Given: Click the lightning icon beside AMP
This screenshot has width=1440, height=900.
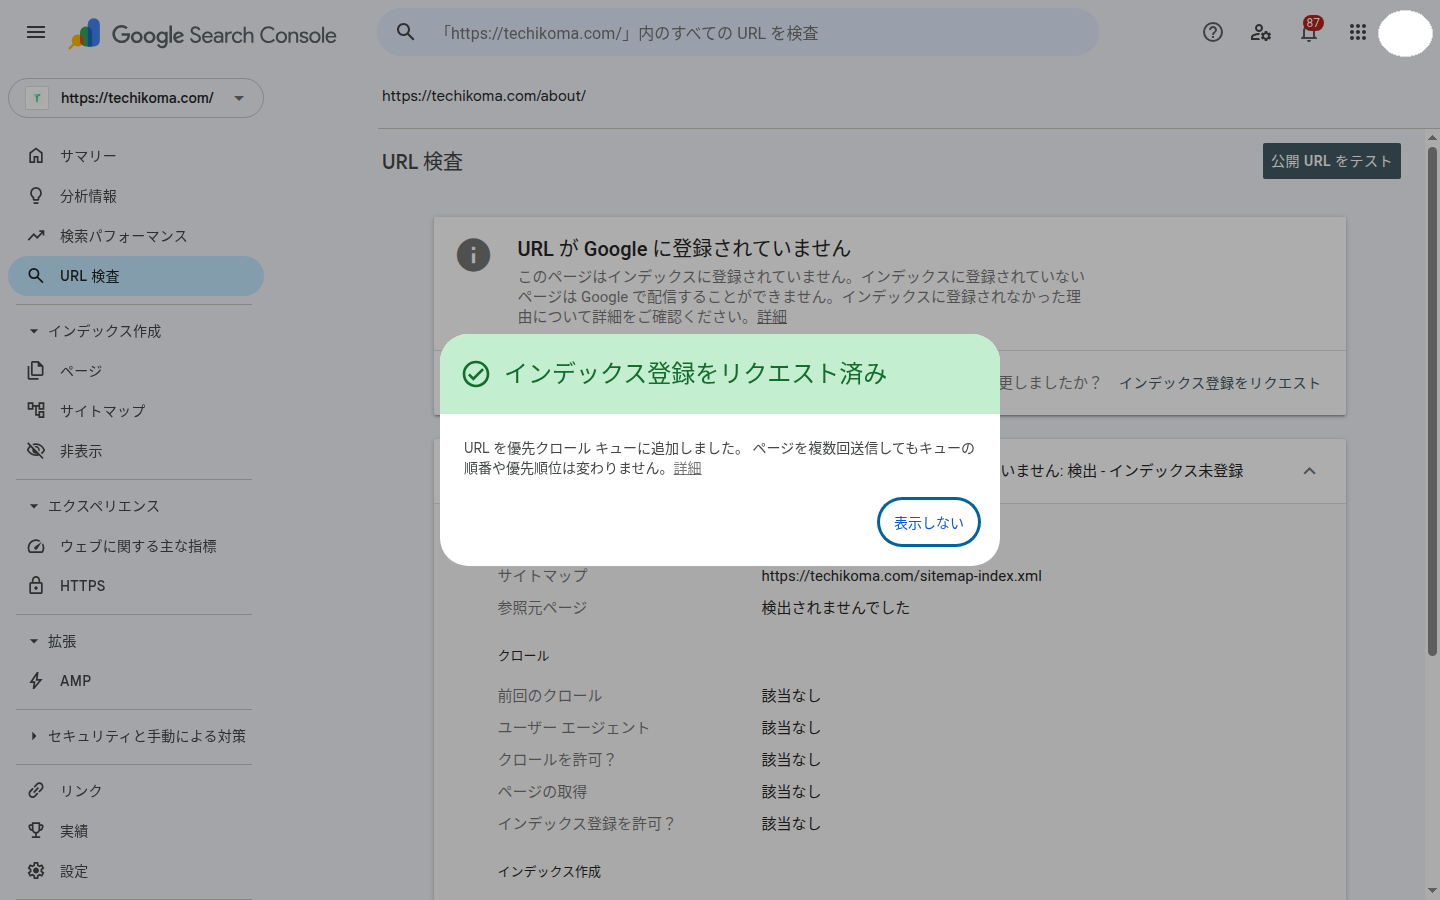Looking at the screenshot, I should coord(36,680).
